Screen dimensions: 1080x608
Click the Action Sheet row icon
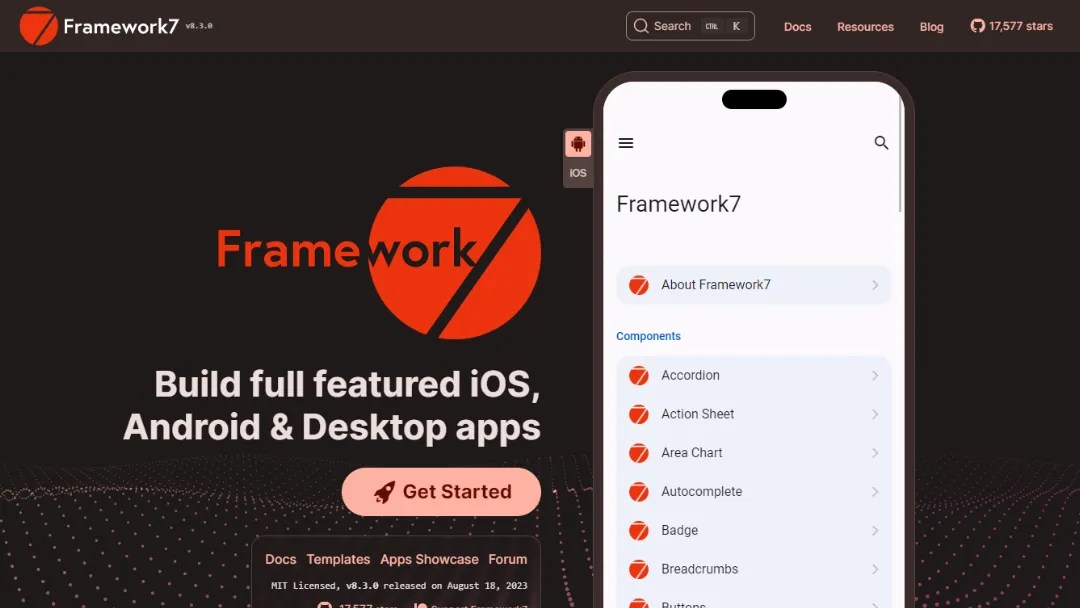pos(638,414)
